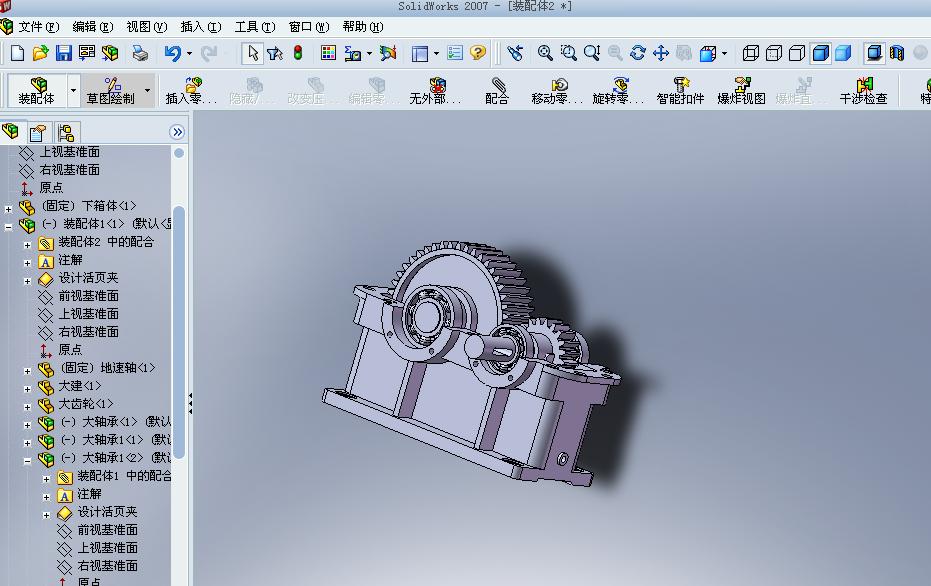Select the Rotate View tool

[x=638, y=53]
